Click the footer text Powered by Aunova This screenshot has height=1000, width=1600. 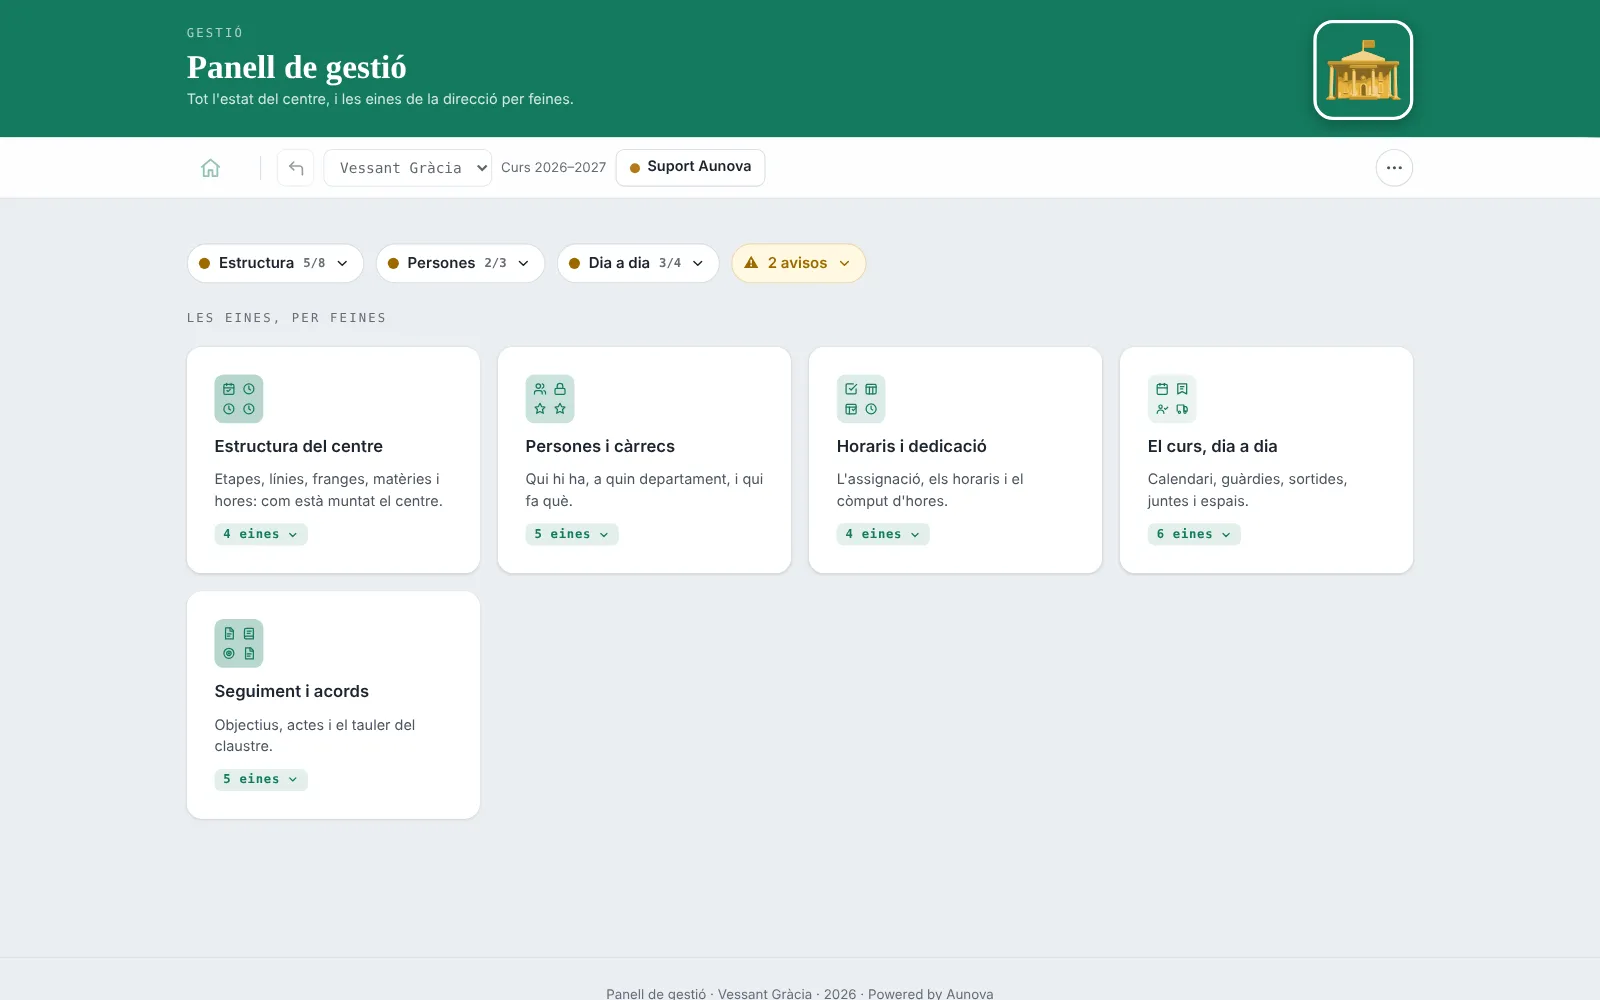[x=931, y=993]
